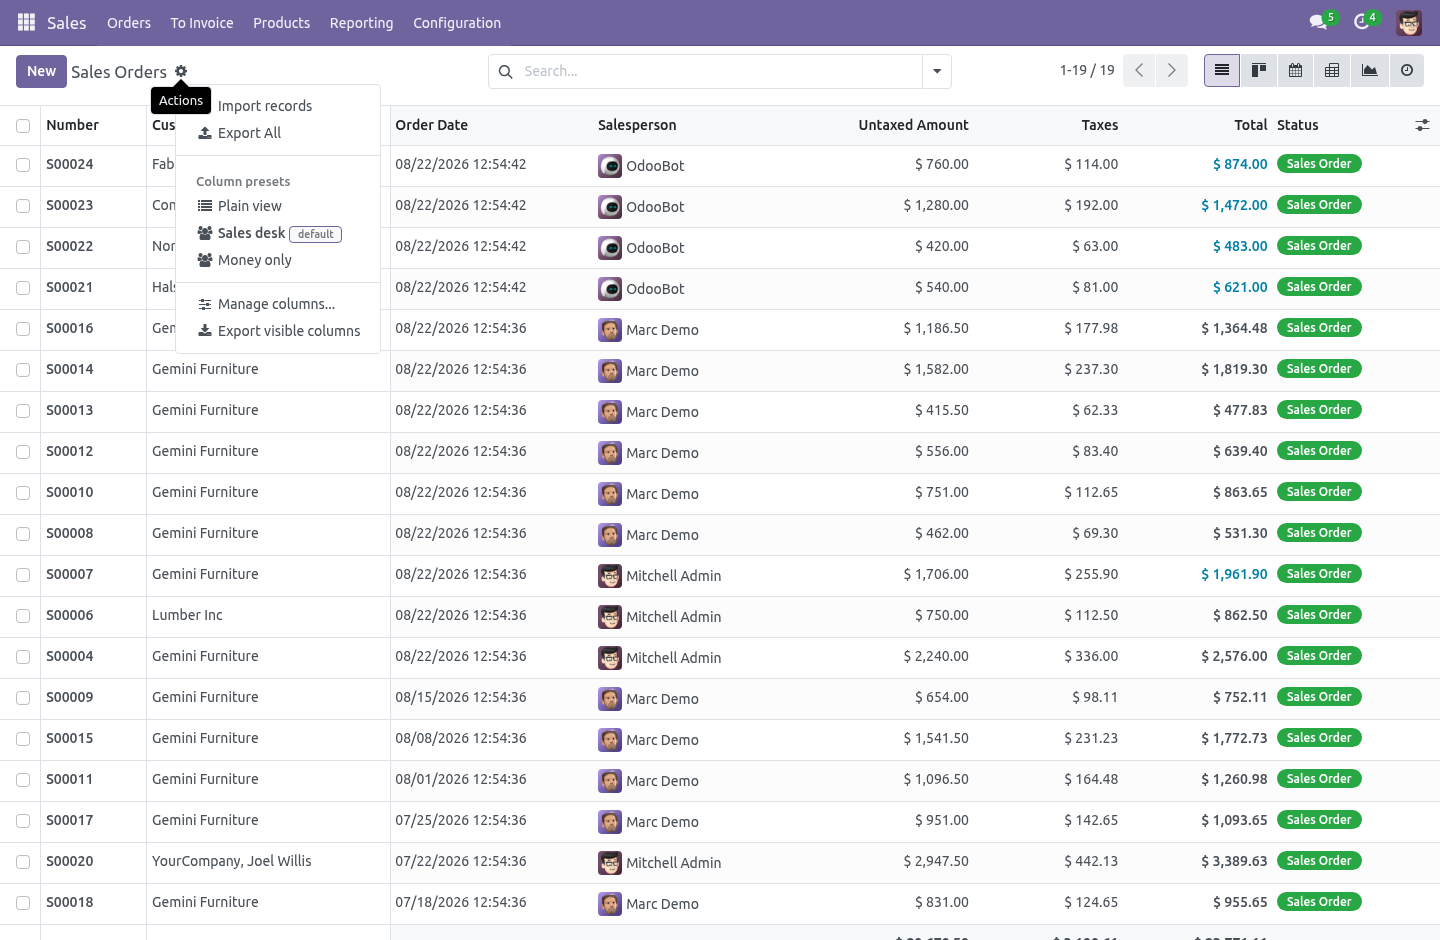The width and height of the screenshot is (1440, 940).
Task: Open the activities clock icon
Action: [x=1362, y=22]
